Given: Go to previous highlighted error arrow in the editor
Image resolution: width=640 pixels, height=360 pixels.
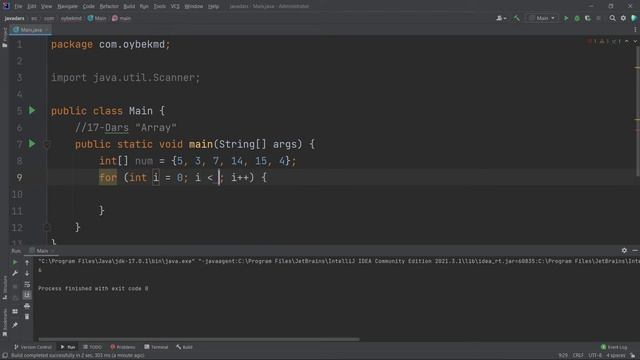Looking at the screenshot, I should [x=627, y=41].
